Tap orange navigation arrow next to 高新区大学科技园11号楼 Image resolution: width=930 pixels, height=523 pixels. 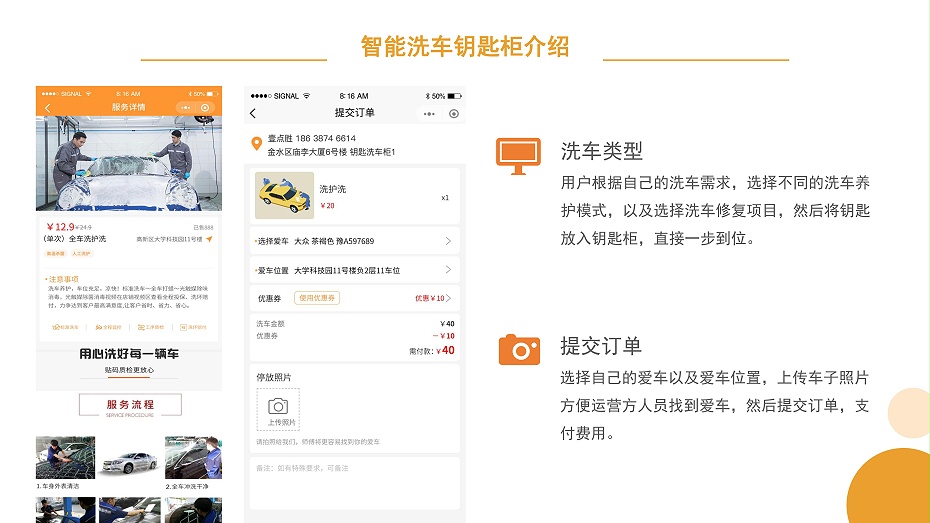click(209, 239)
